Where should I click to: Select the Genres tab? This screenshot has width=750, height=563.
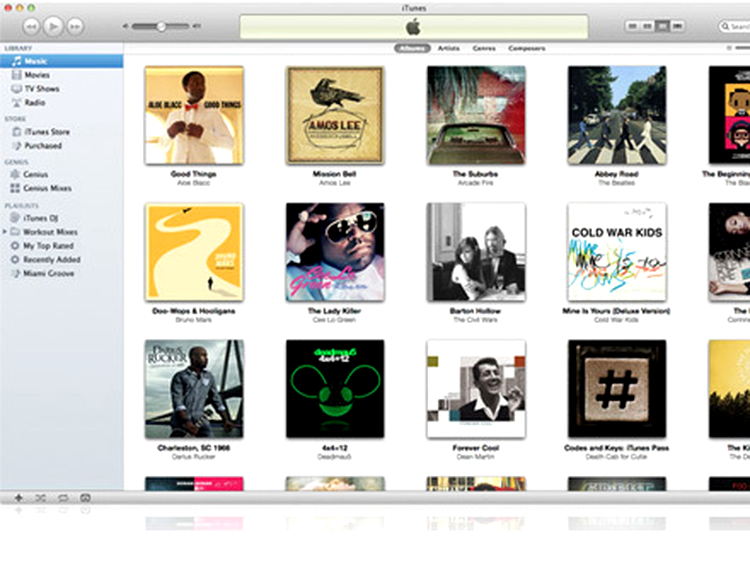(x=484, y=48)
